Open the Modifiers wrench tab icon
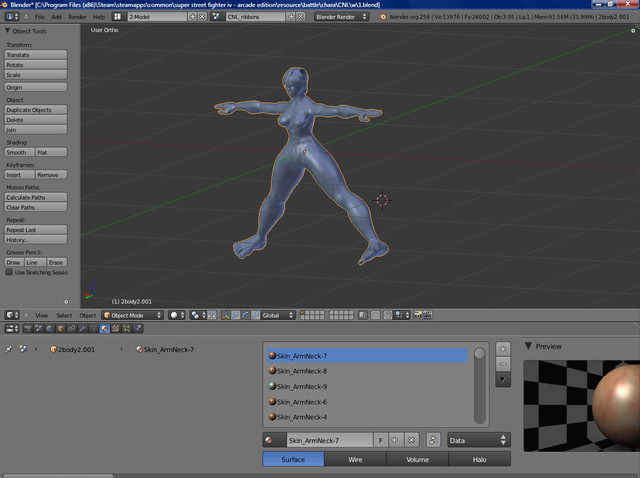The height and width of the screenshot is (478, 640). coord(82,329)
